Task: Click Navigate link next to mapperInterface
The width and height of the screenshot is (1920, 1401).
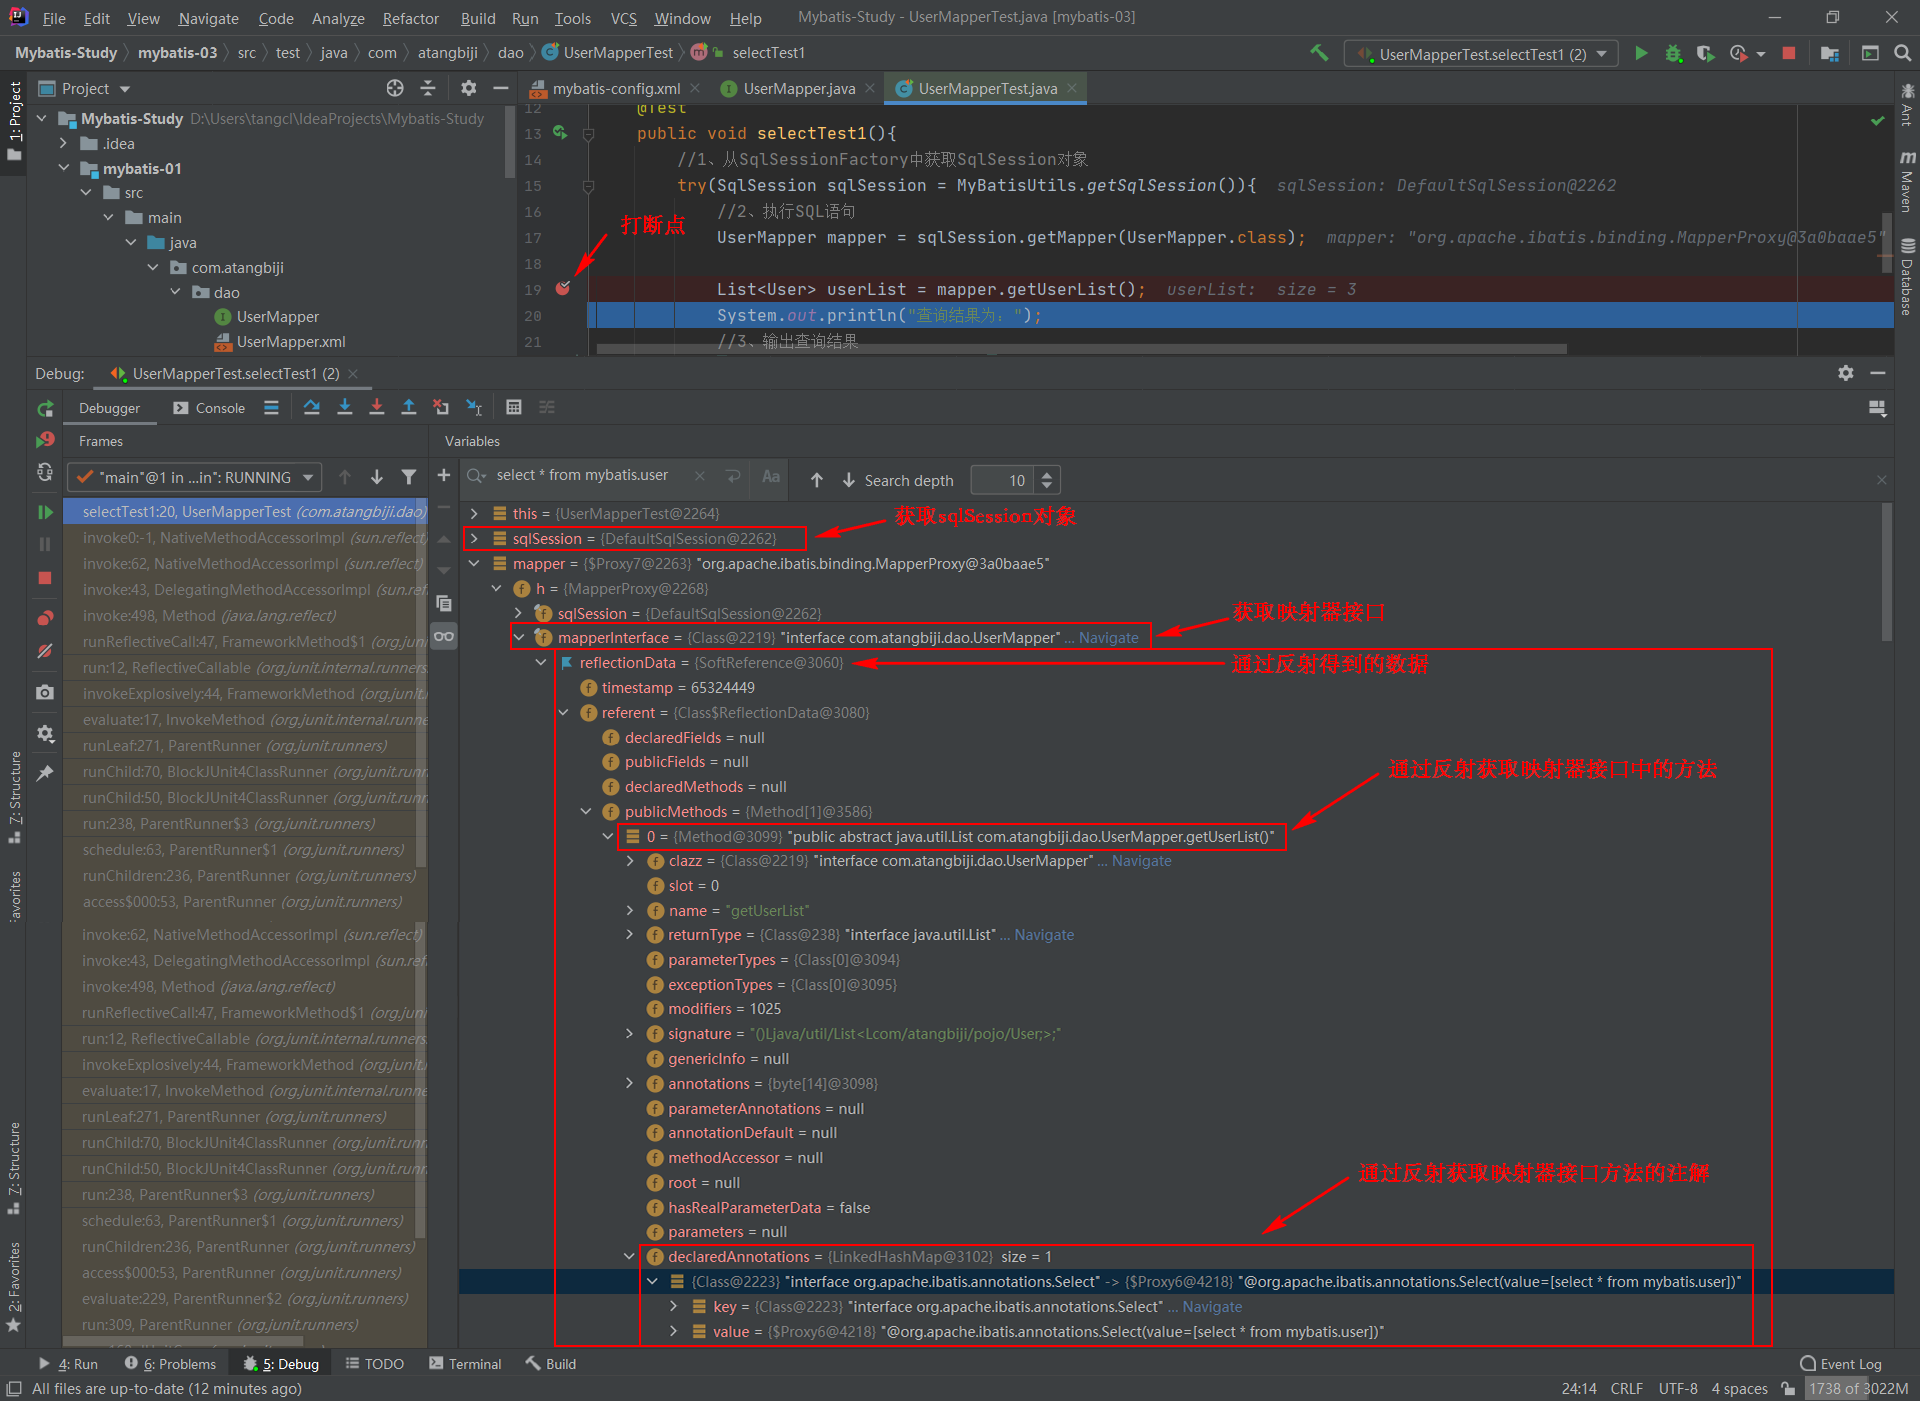Action: [1108, 637]
